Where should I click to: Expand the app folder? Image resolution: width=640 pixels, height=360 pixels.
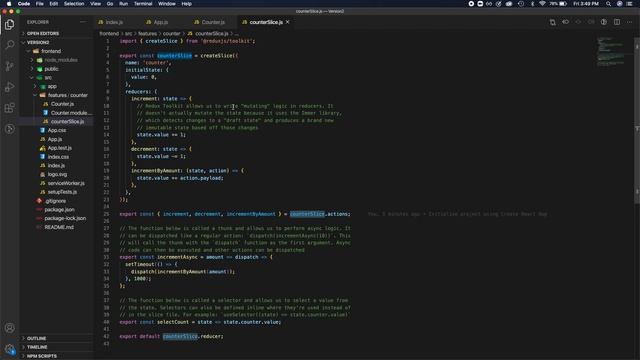pyautogui.click(x=56, y=87)
